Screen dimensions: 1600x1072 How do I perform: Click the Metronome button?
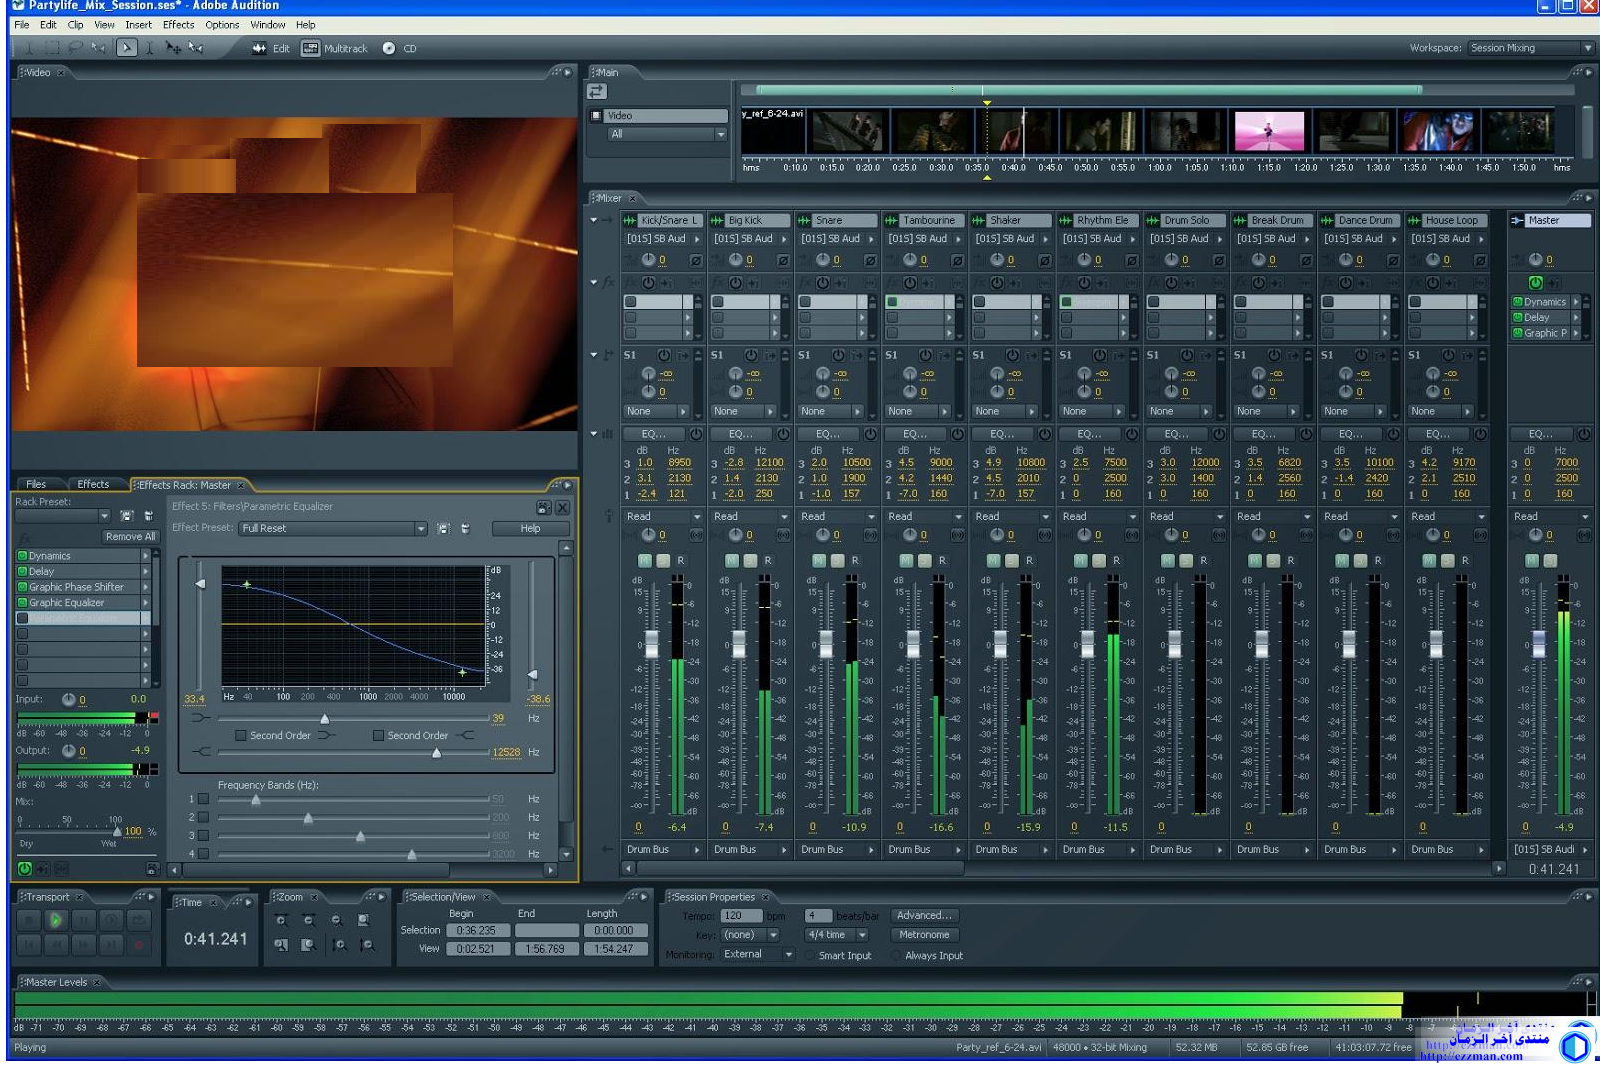925,935
